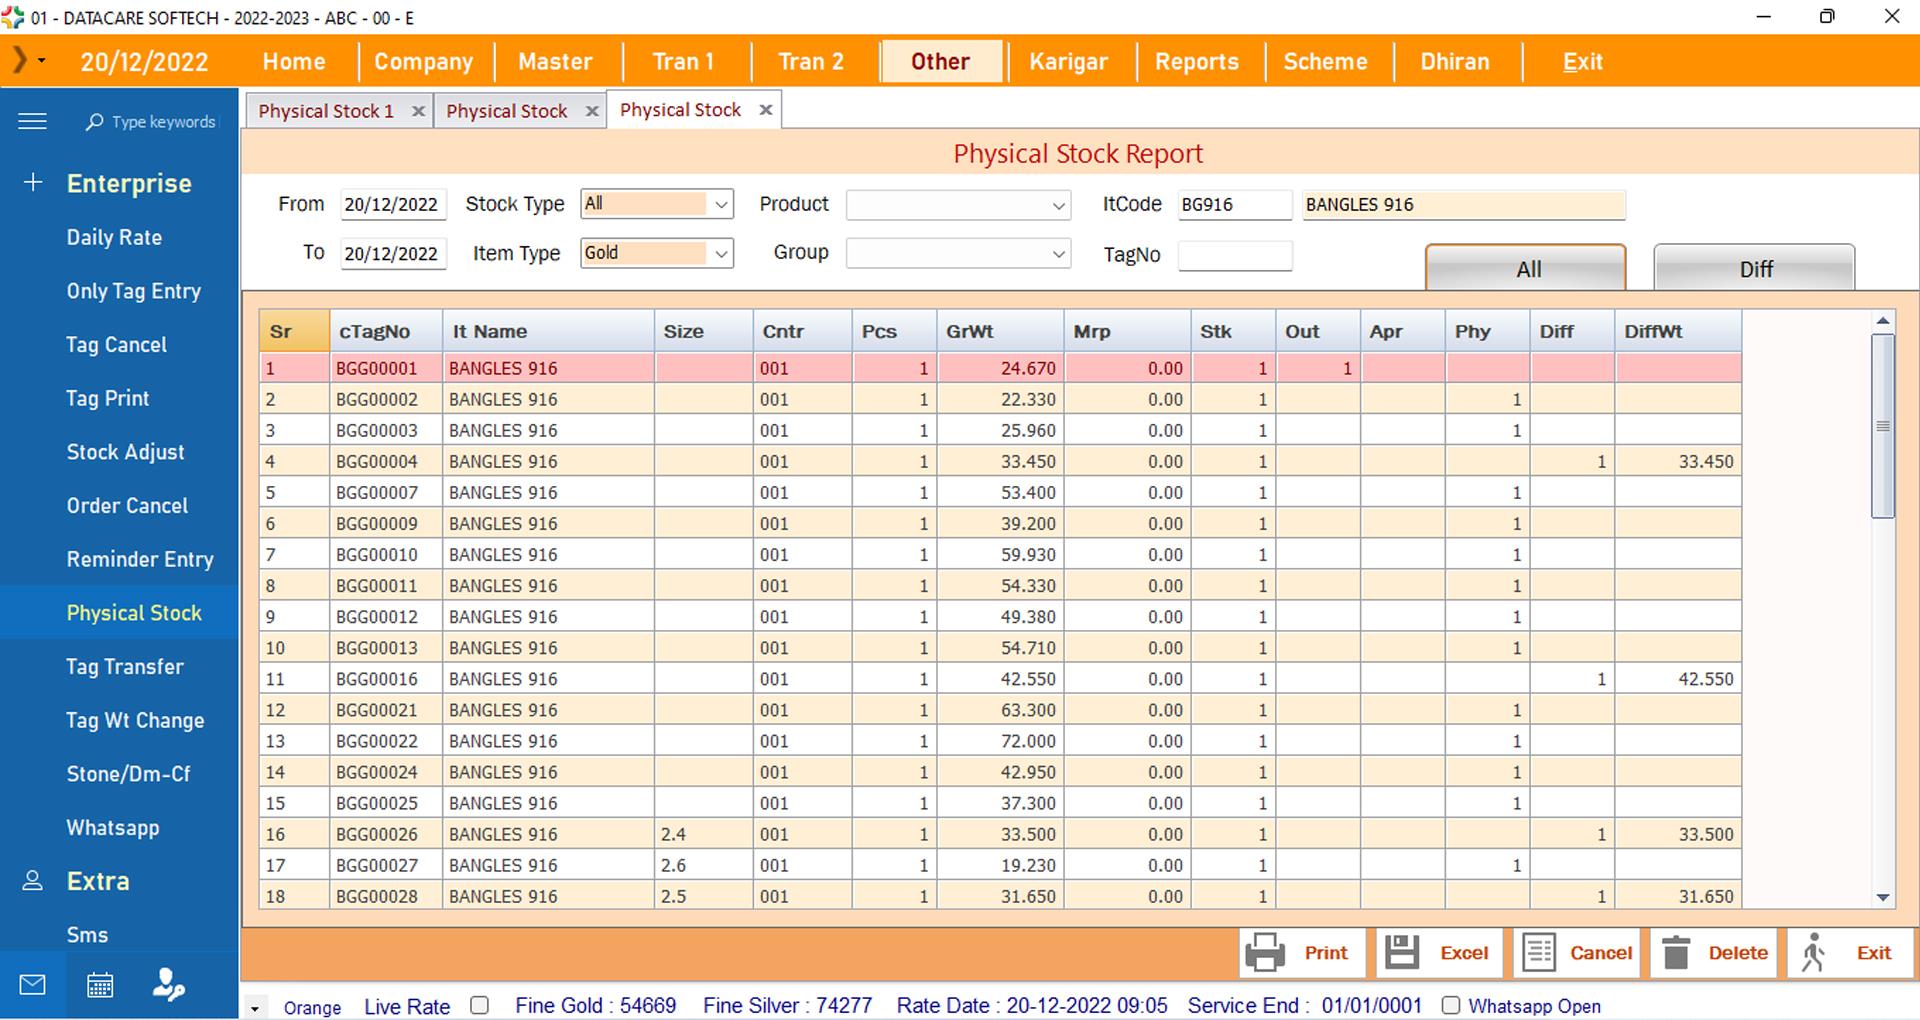Click the vertical scrollbar thumb of the grid
The image size is (1920, 1020).
tap(1882, 426)
